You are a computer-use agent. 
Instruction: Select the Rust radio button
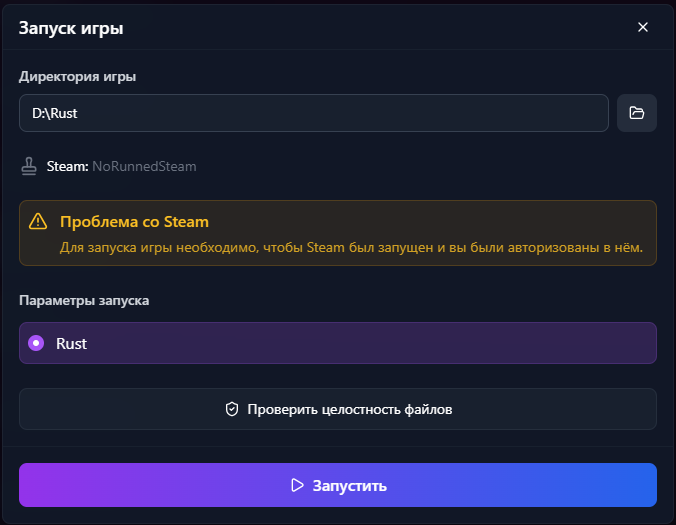[36, 343]
